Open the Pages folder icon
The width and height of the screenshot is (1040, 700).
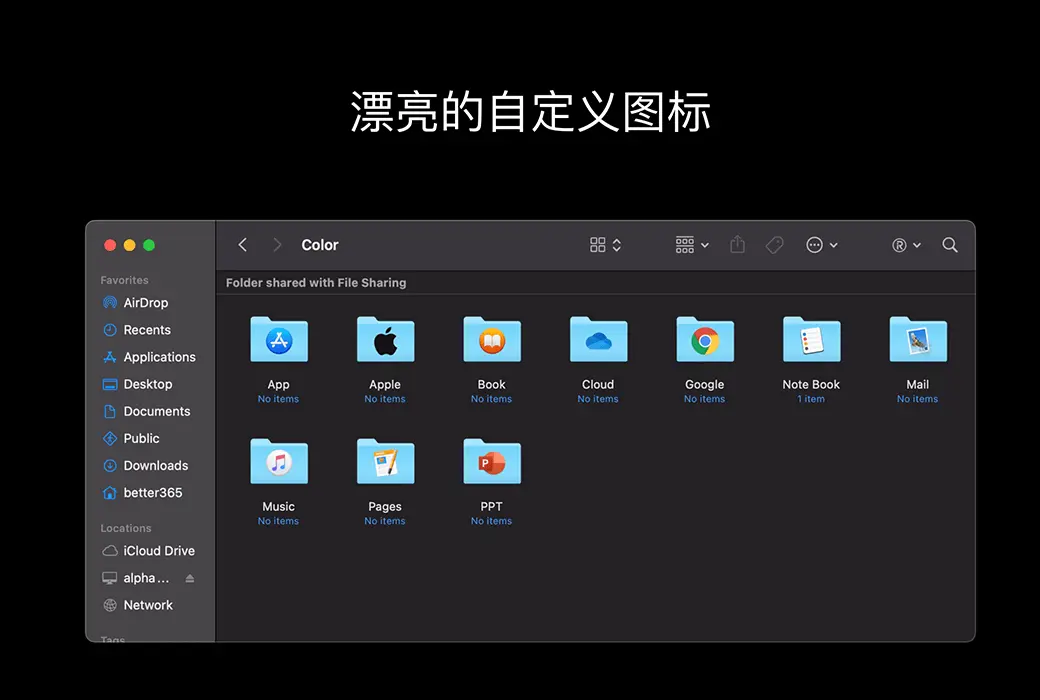click(x=385, y=461)
